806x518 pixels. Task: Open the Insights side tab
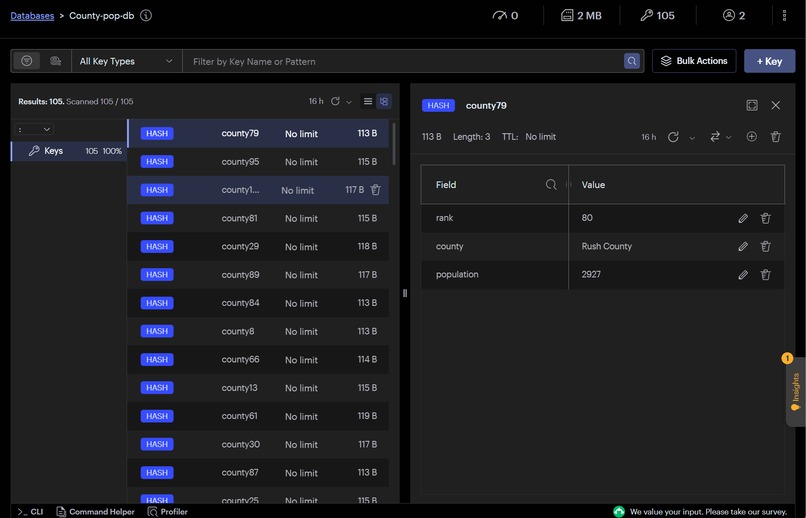pyautogui.click(x=795, y=392)
